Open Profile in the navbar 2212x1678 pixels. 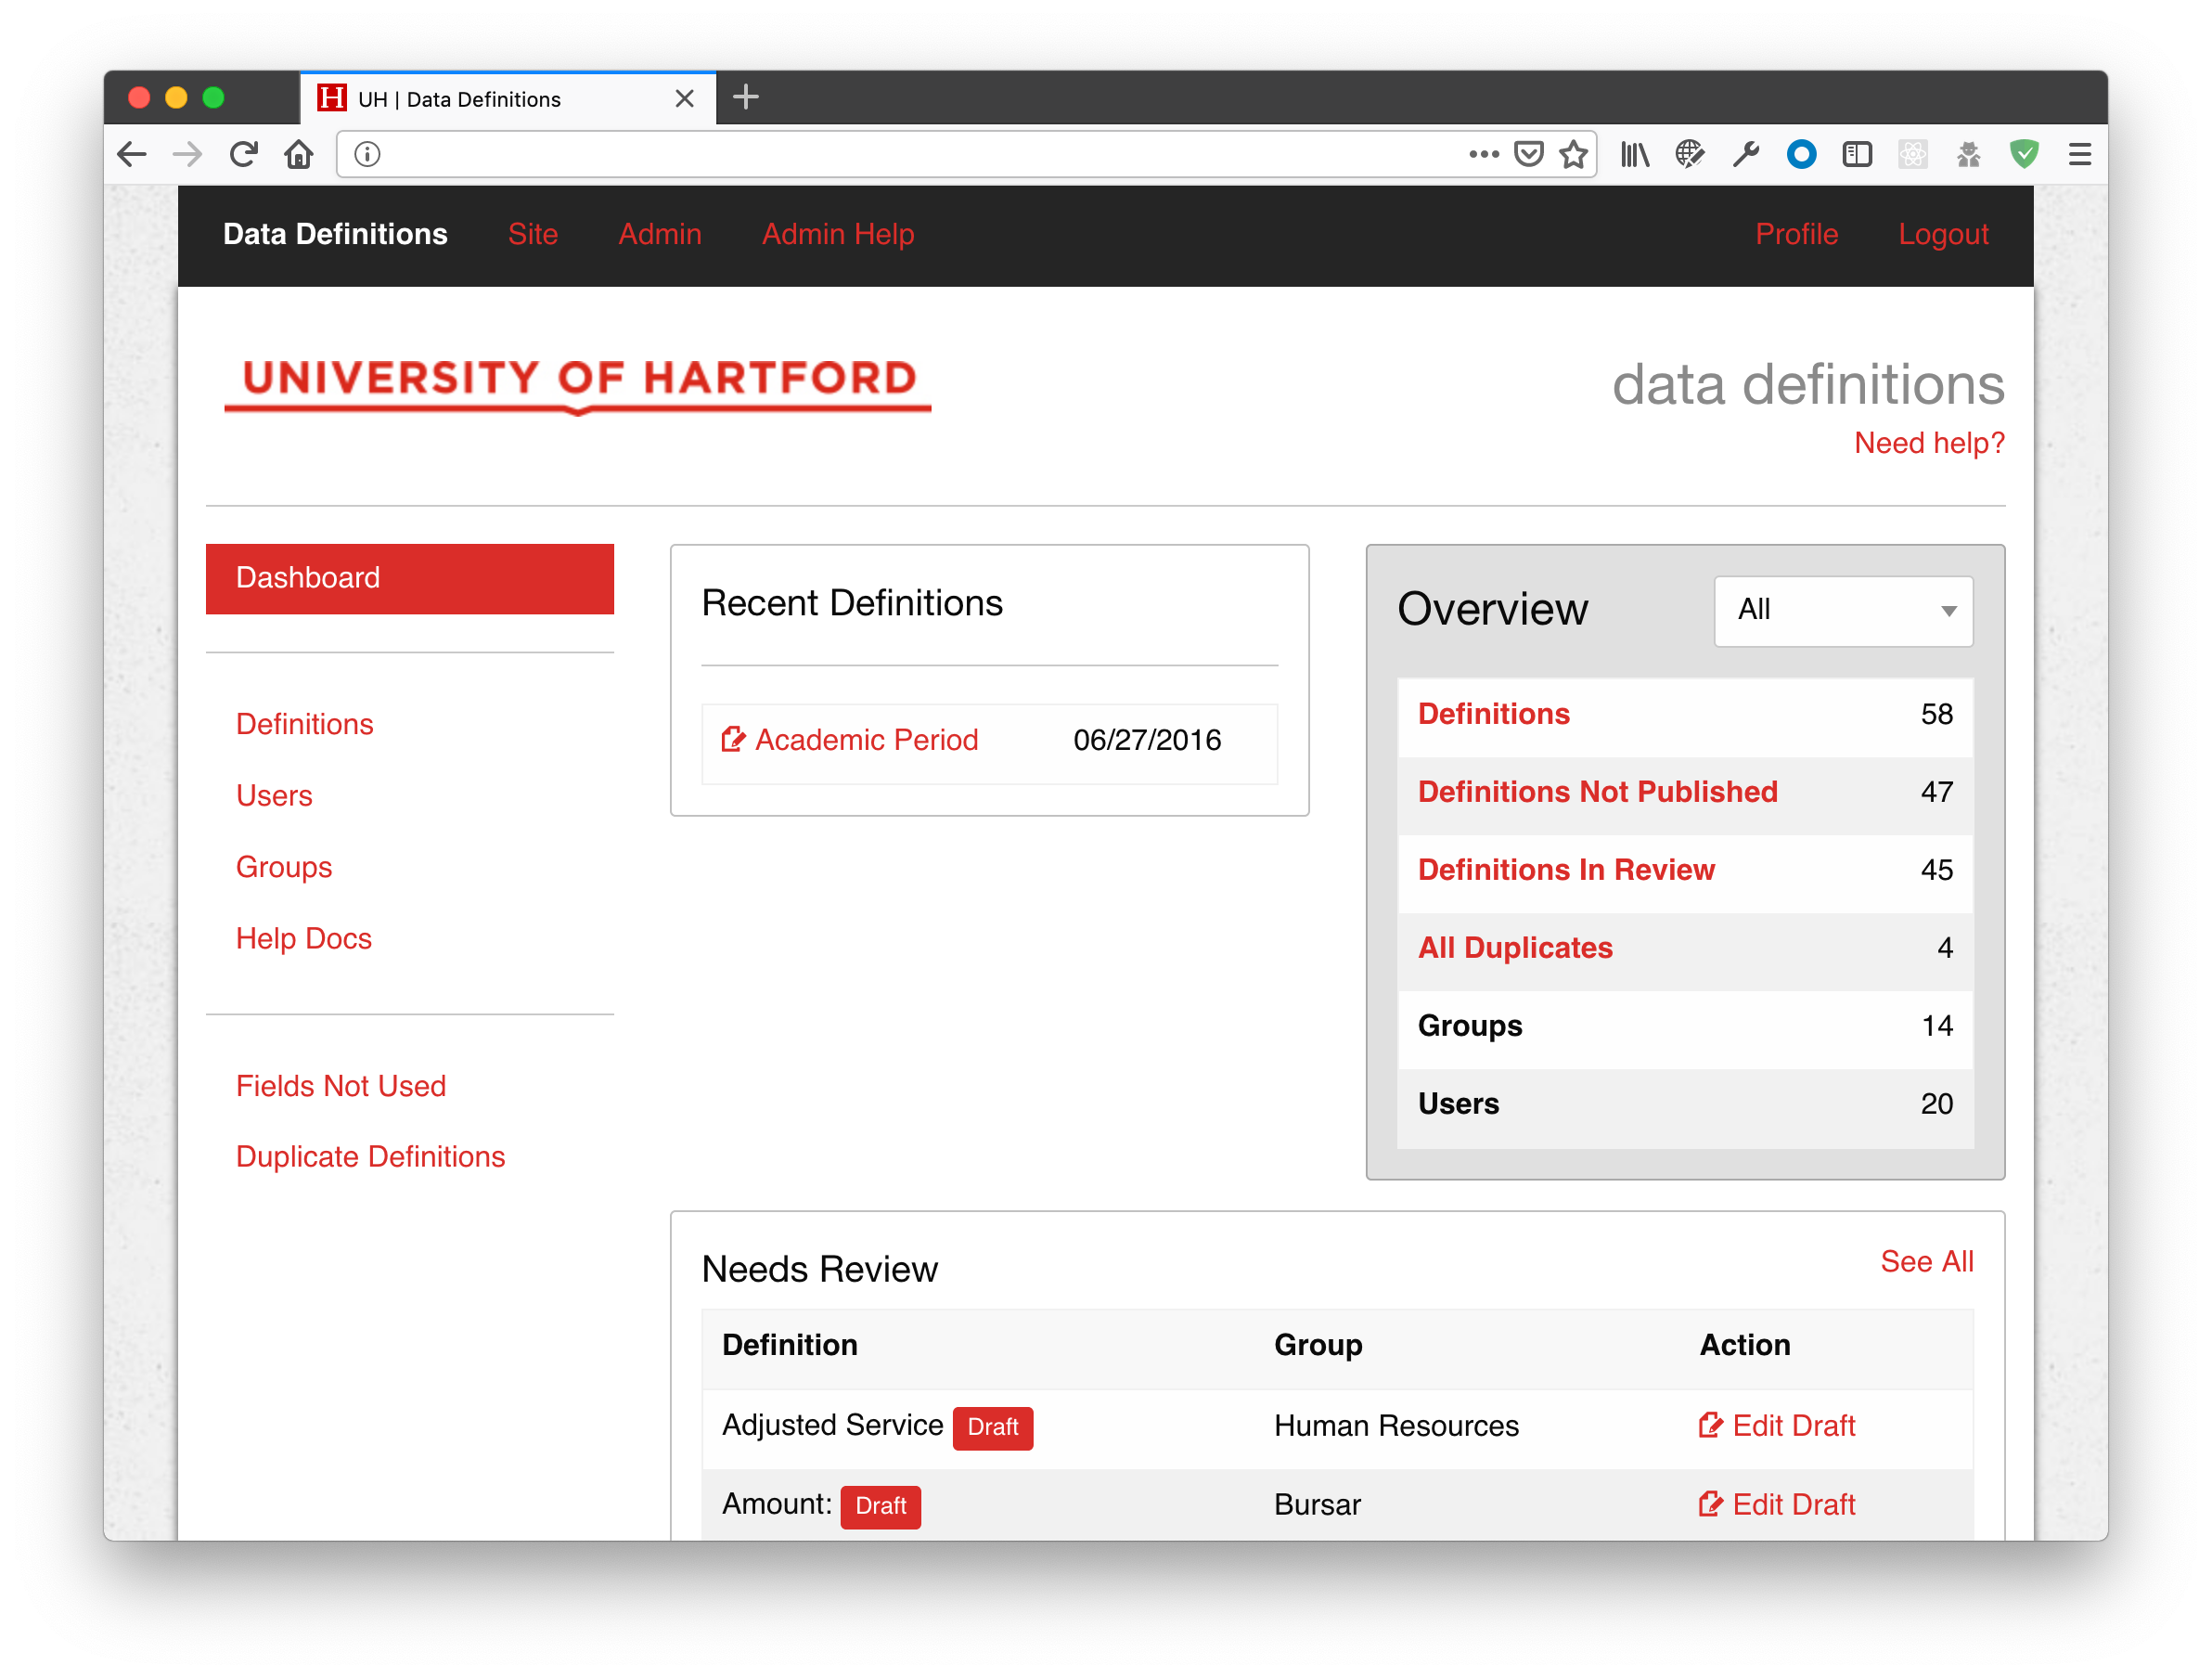point(1796,234)
